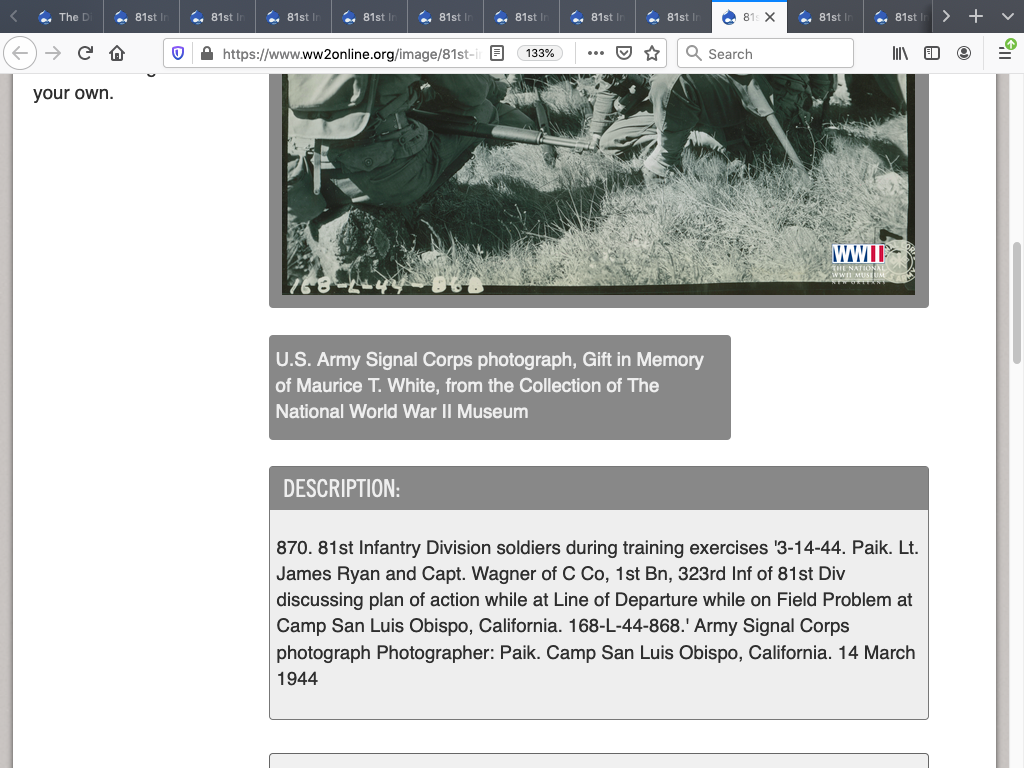1024x768 pixels.
Task: Click the browser back button
Action: coord(21,53)
